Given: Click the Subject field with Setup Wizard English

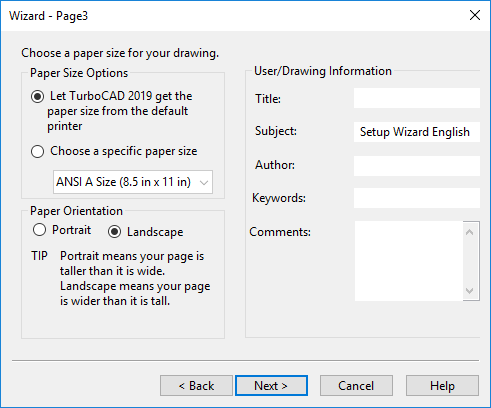Looking at the screenshot, I should click(x=417, y=132).
